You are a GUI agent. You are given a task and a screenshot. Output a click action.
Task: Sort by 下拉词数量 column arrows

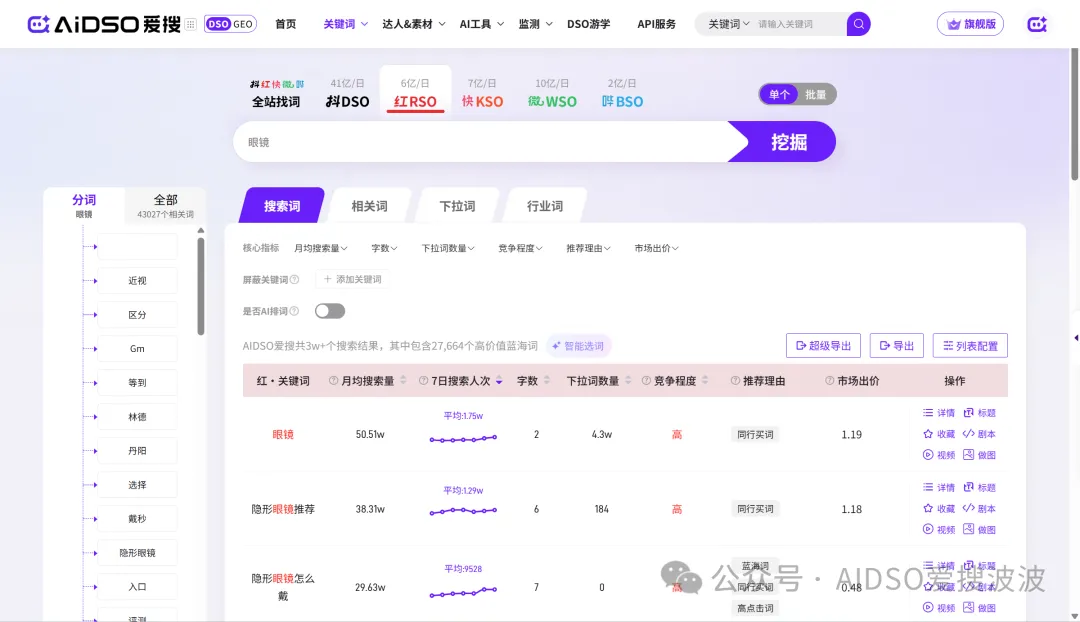pyautogui.click(x=628, y=380)
